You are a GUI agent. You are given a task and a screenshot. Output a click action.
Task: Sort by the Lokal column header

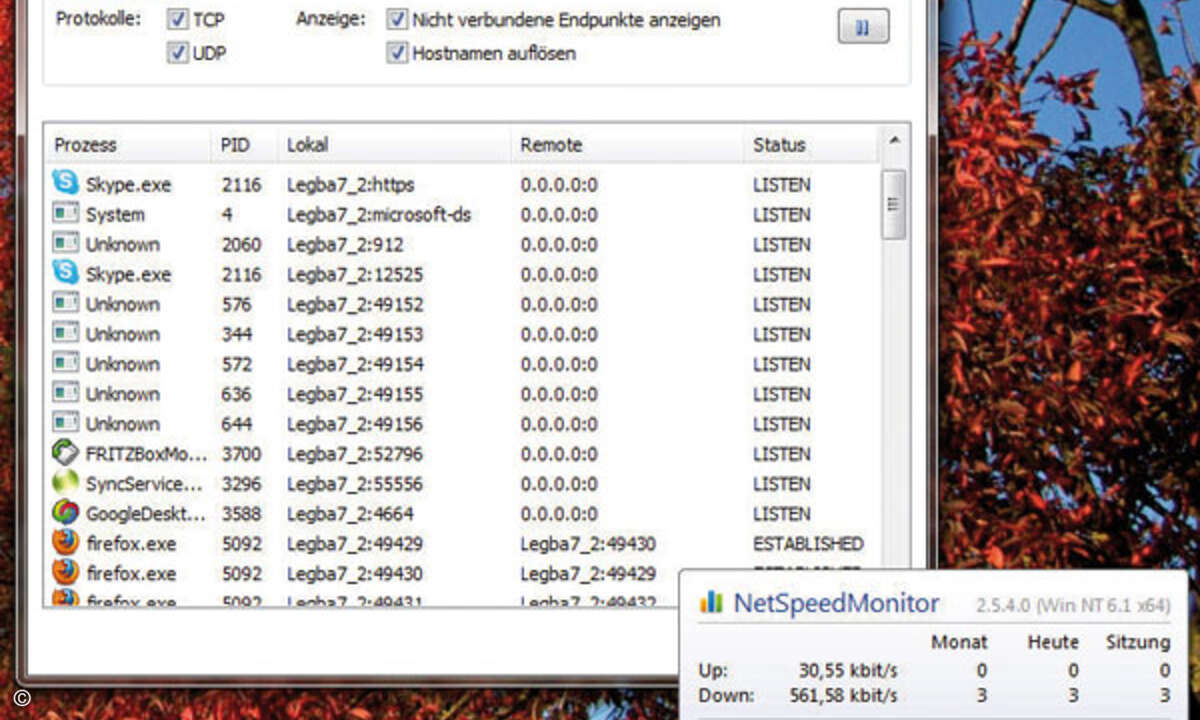[394, 144]
